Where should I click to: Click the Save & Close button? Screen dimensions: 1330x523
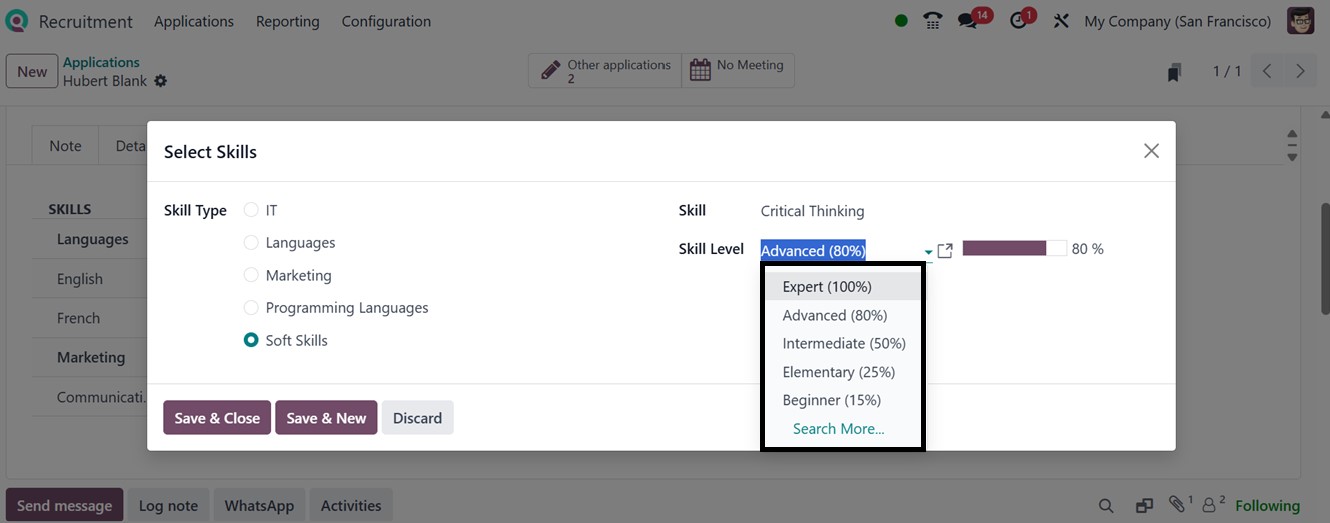tap(217, 418)
